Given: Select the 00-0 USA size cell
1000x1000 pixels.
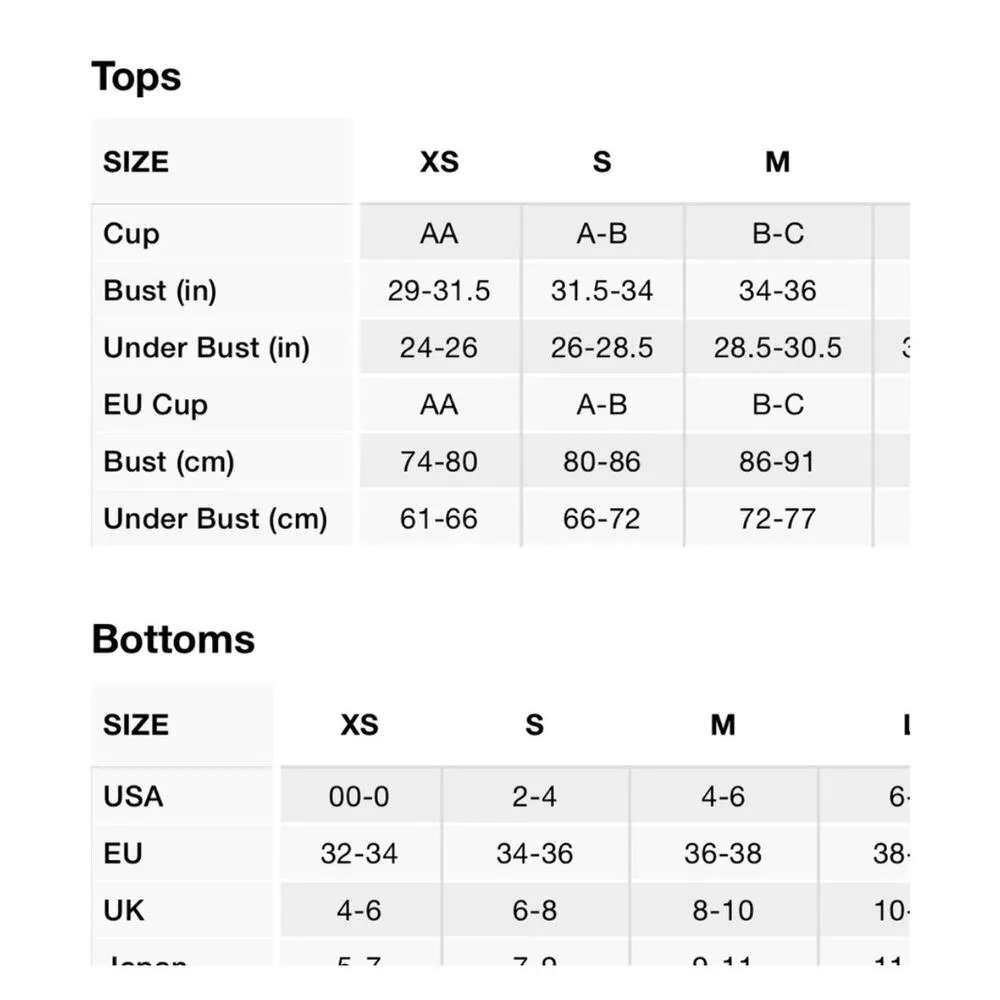Looking at the screenshot, I should 359,797.
